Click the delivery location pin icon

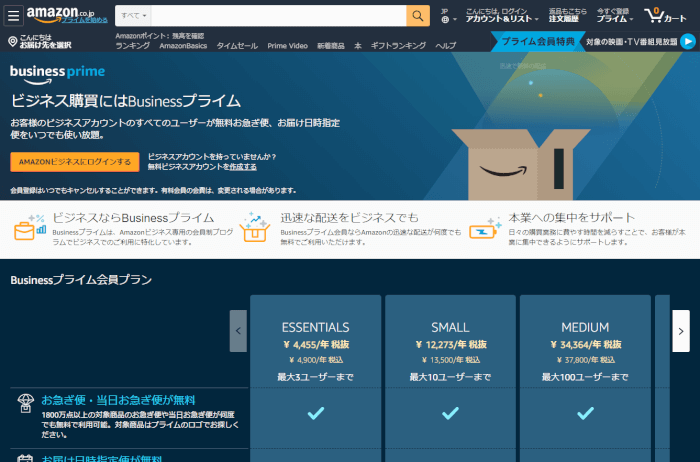point(12,41)
